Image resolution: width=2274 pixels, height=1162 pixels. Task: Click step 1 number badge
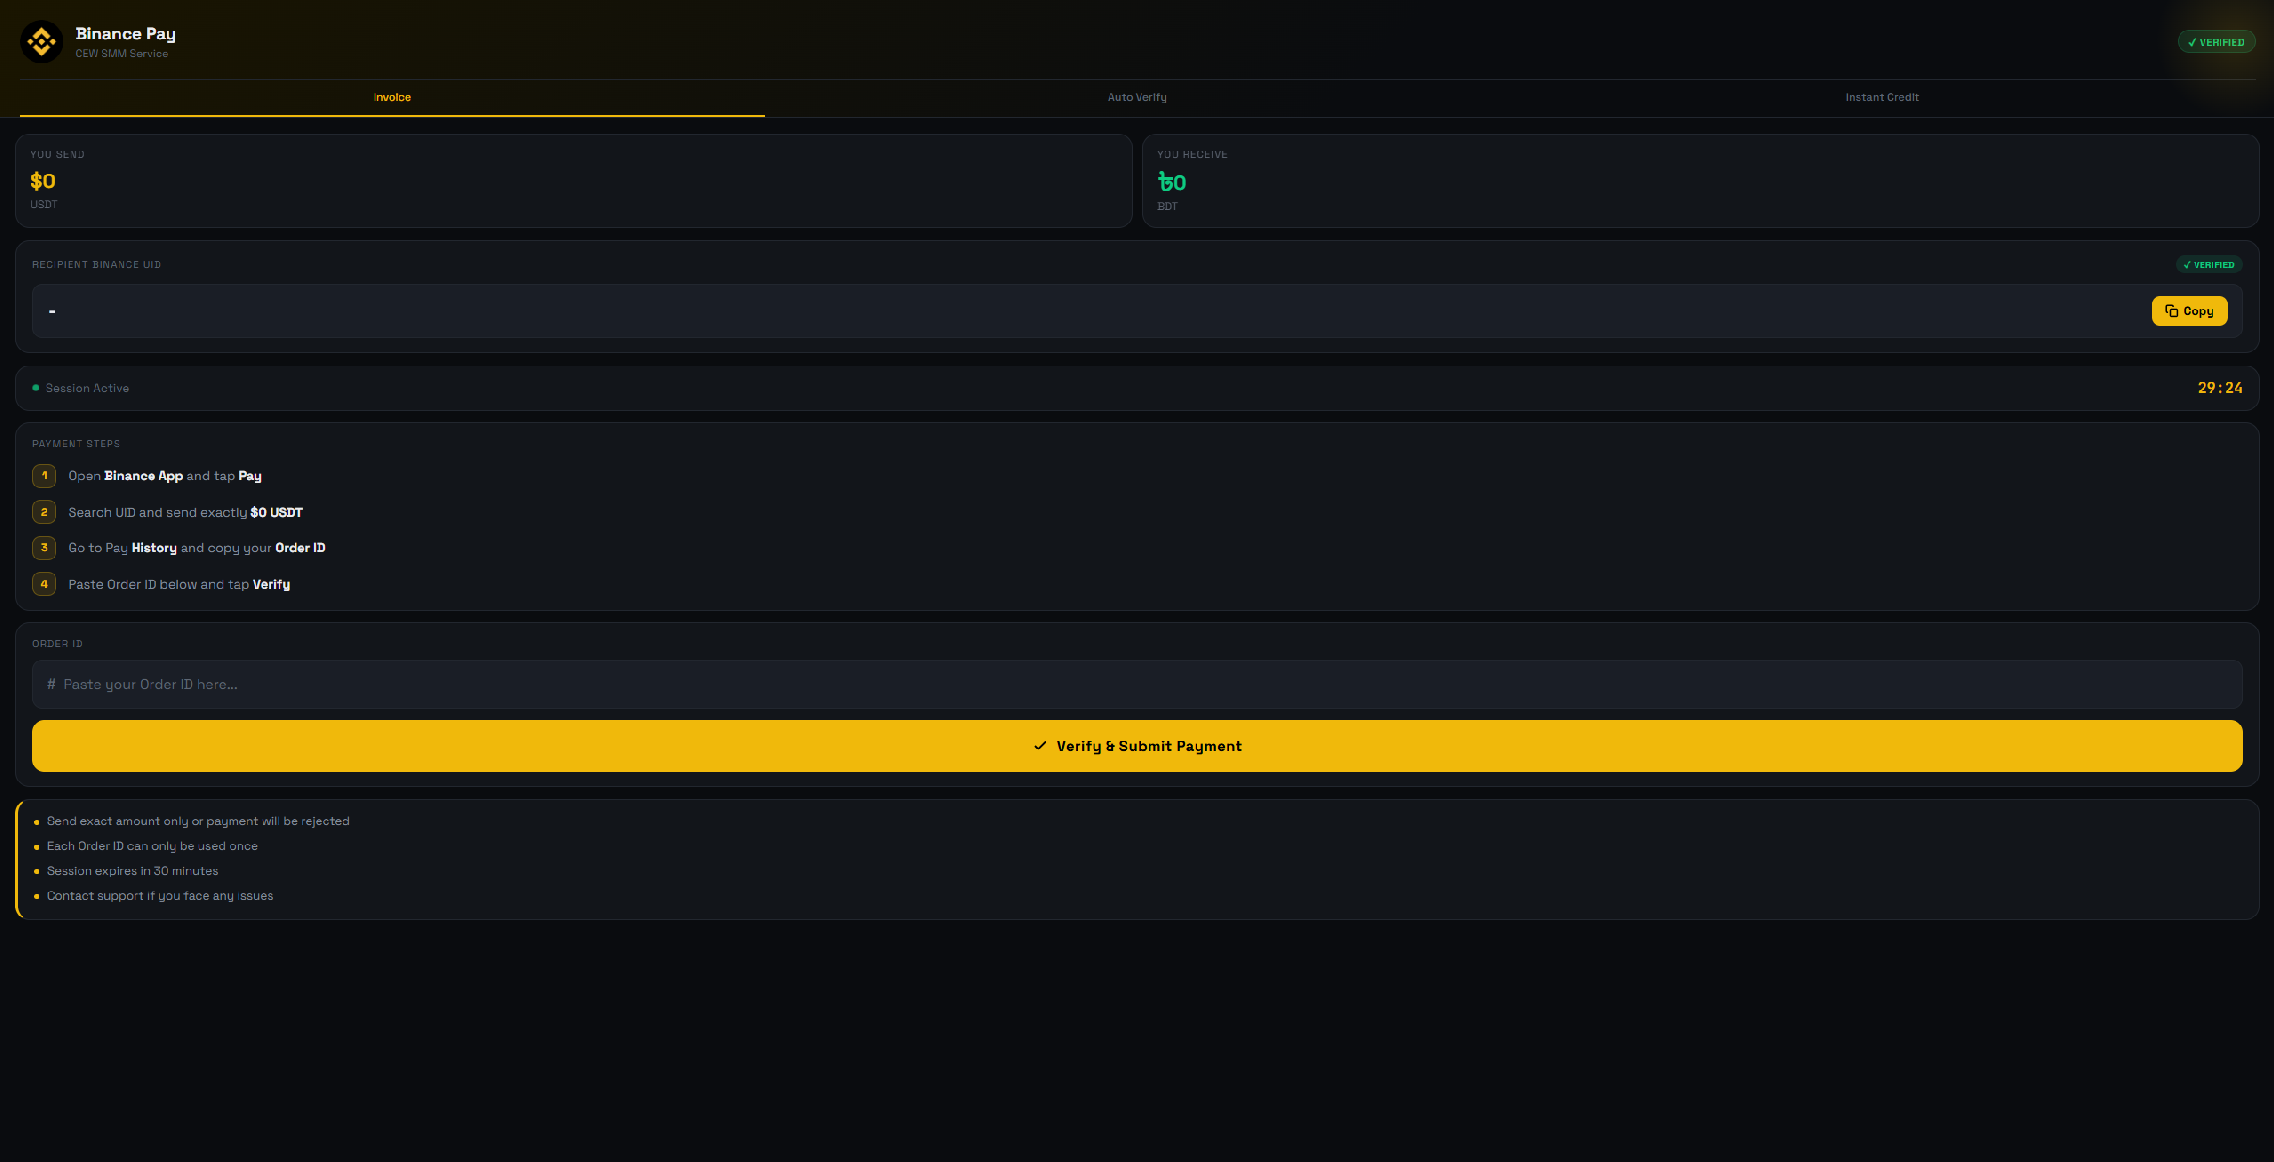click(x=44, y=476)
